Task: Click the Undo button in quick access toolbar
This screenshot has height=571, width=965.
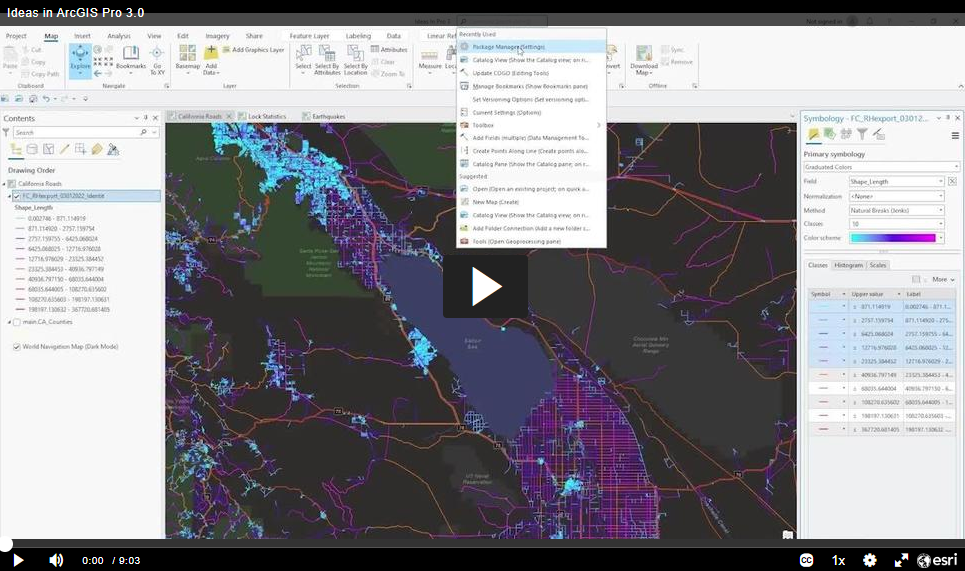Action: (46, 98)
